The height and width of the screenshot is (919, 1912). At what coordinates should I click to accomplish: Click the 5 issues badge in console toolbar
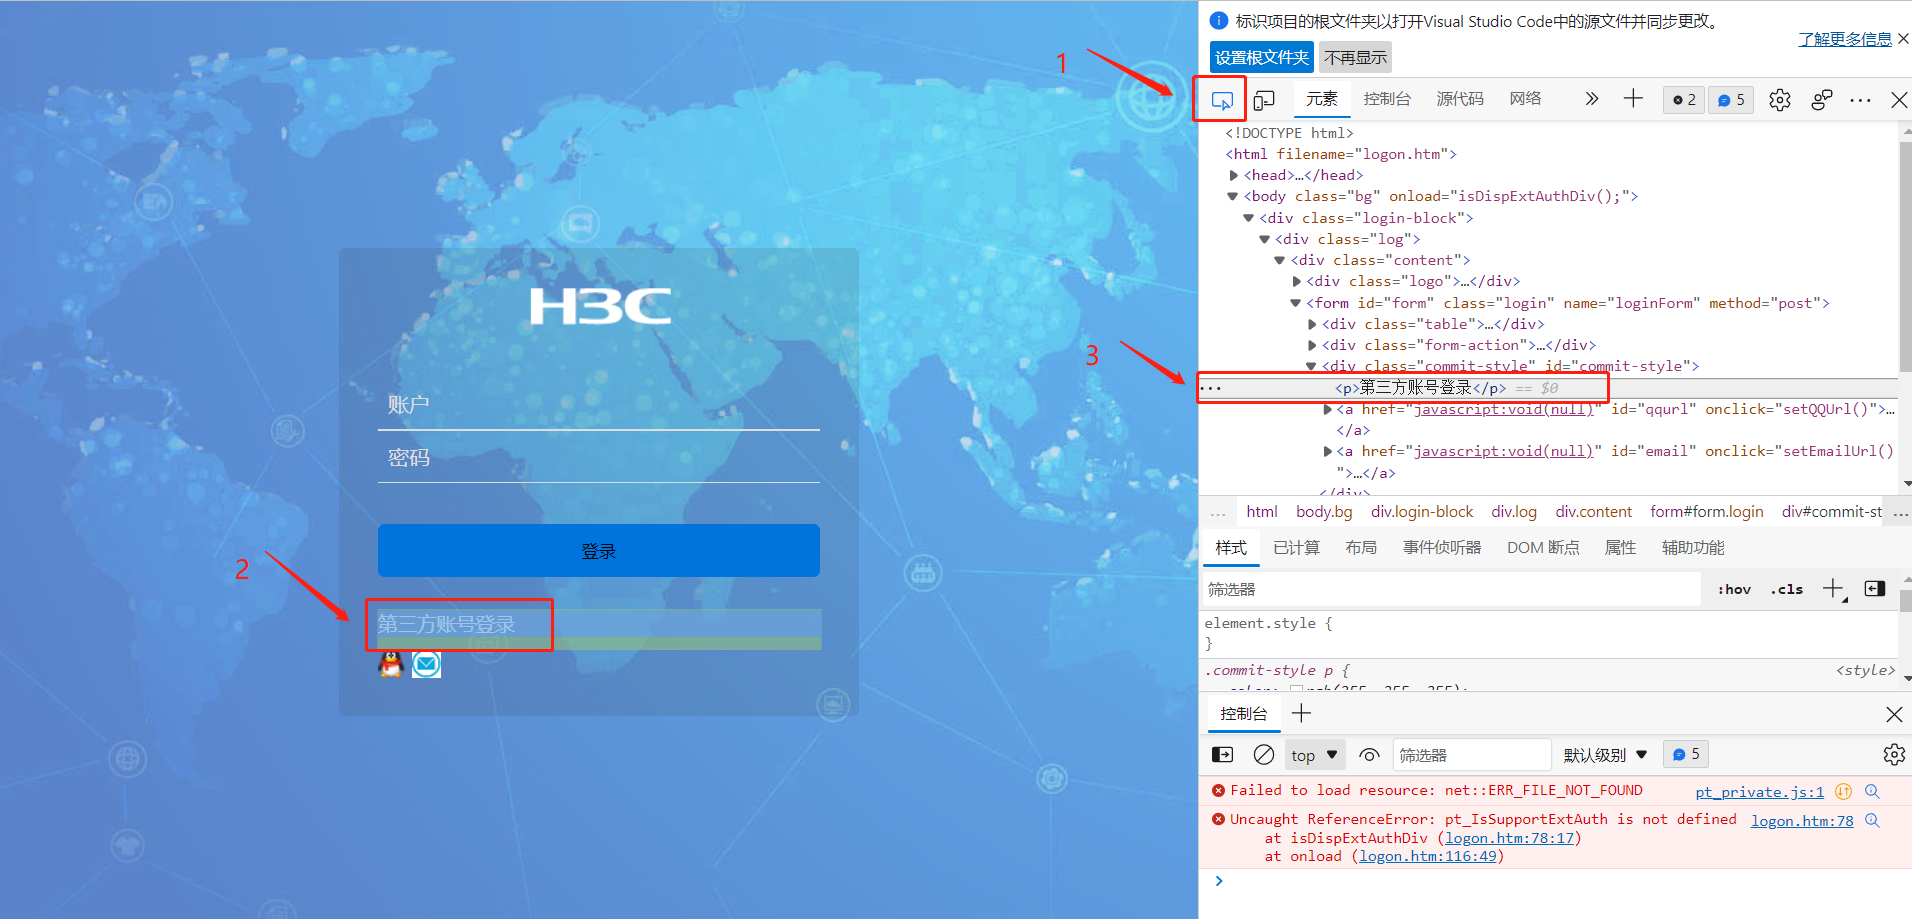(x=1686, y=754)
